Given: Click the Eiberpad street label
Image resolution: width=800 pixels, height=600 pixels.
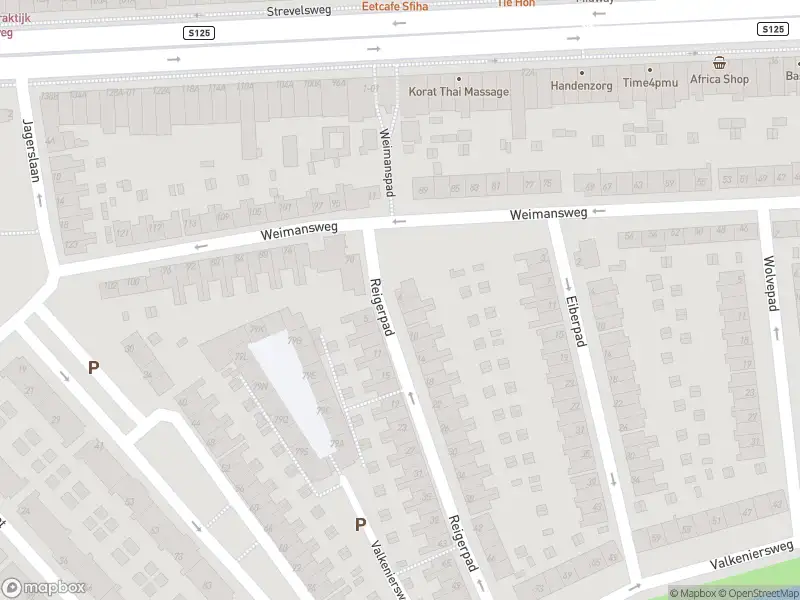Looking at the screenshot, I should point(573,318).
